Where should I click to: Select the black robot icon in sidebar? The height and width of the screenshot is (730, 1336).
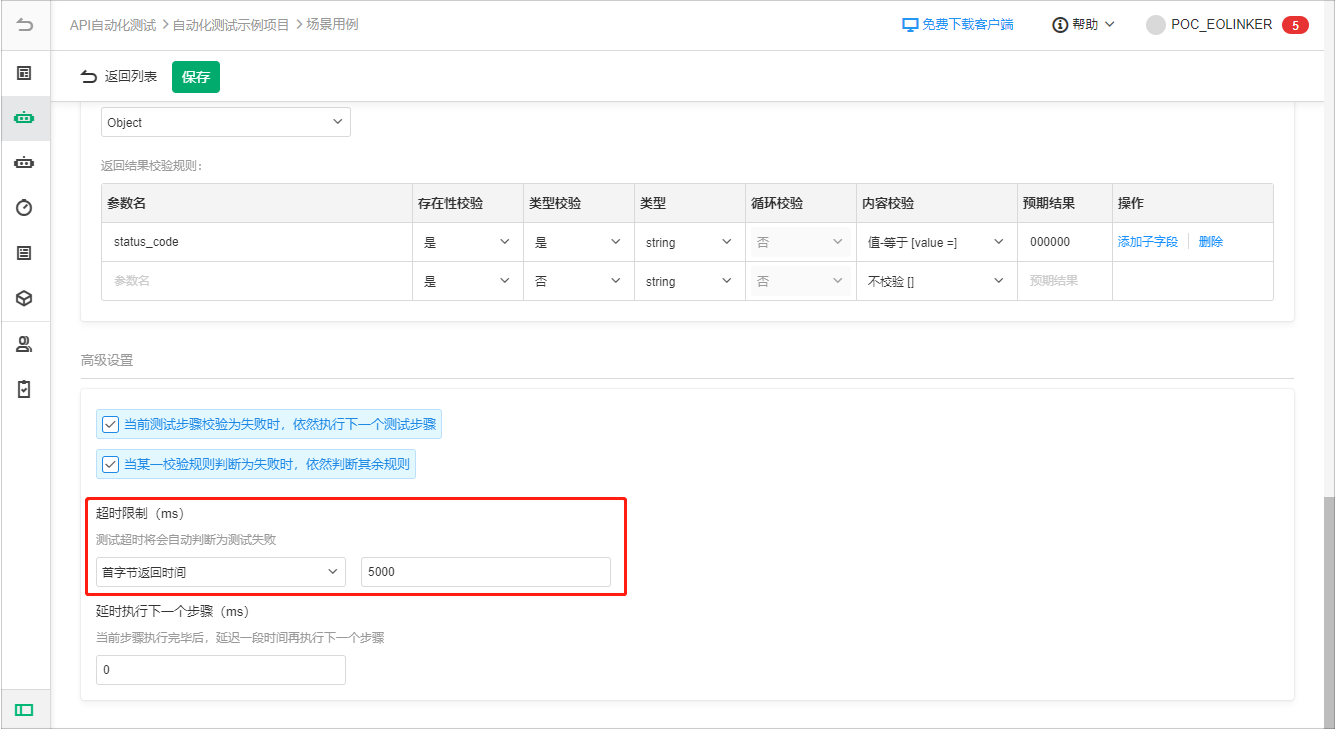tap(25, 162)
